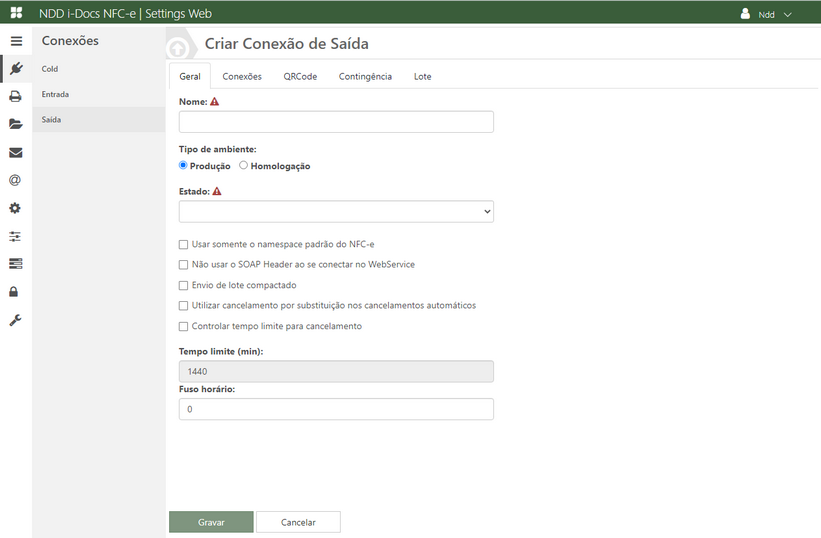
Task: Click the hamburger menu icon
Action: (x=16, y=41)
